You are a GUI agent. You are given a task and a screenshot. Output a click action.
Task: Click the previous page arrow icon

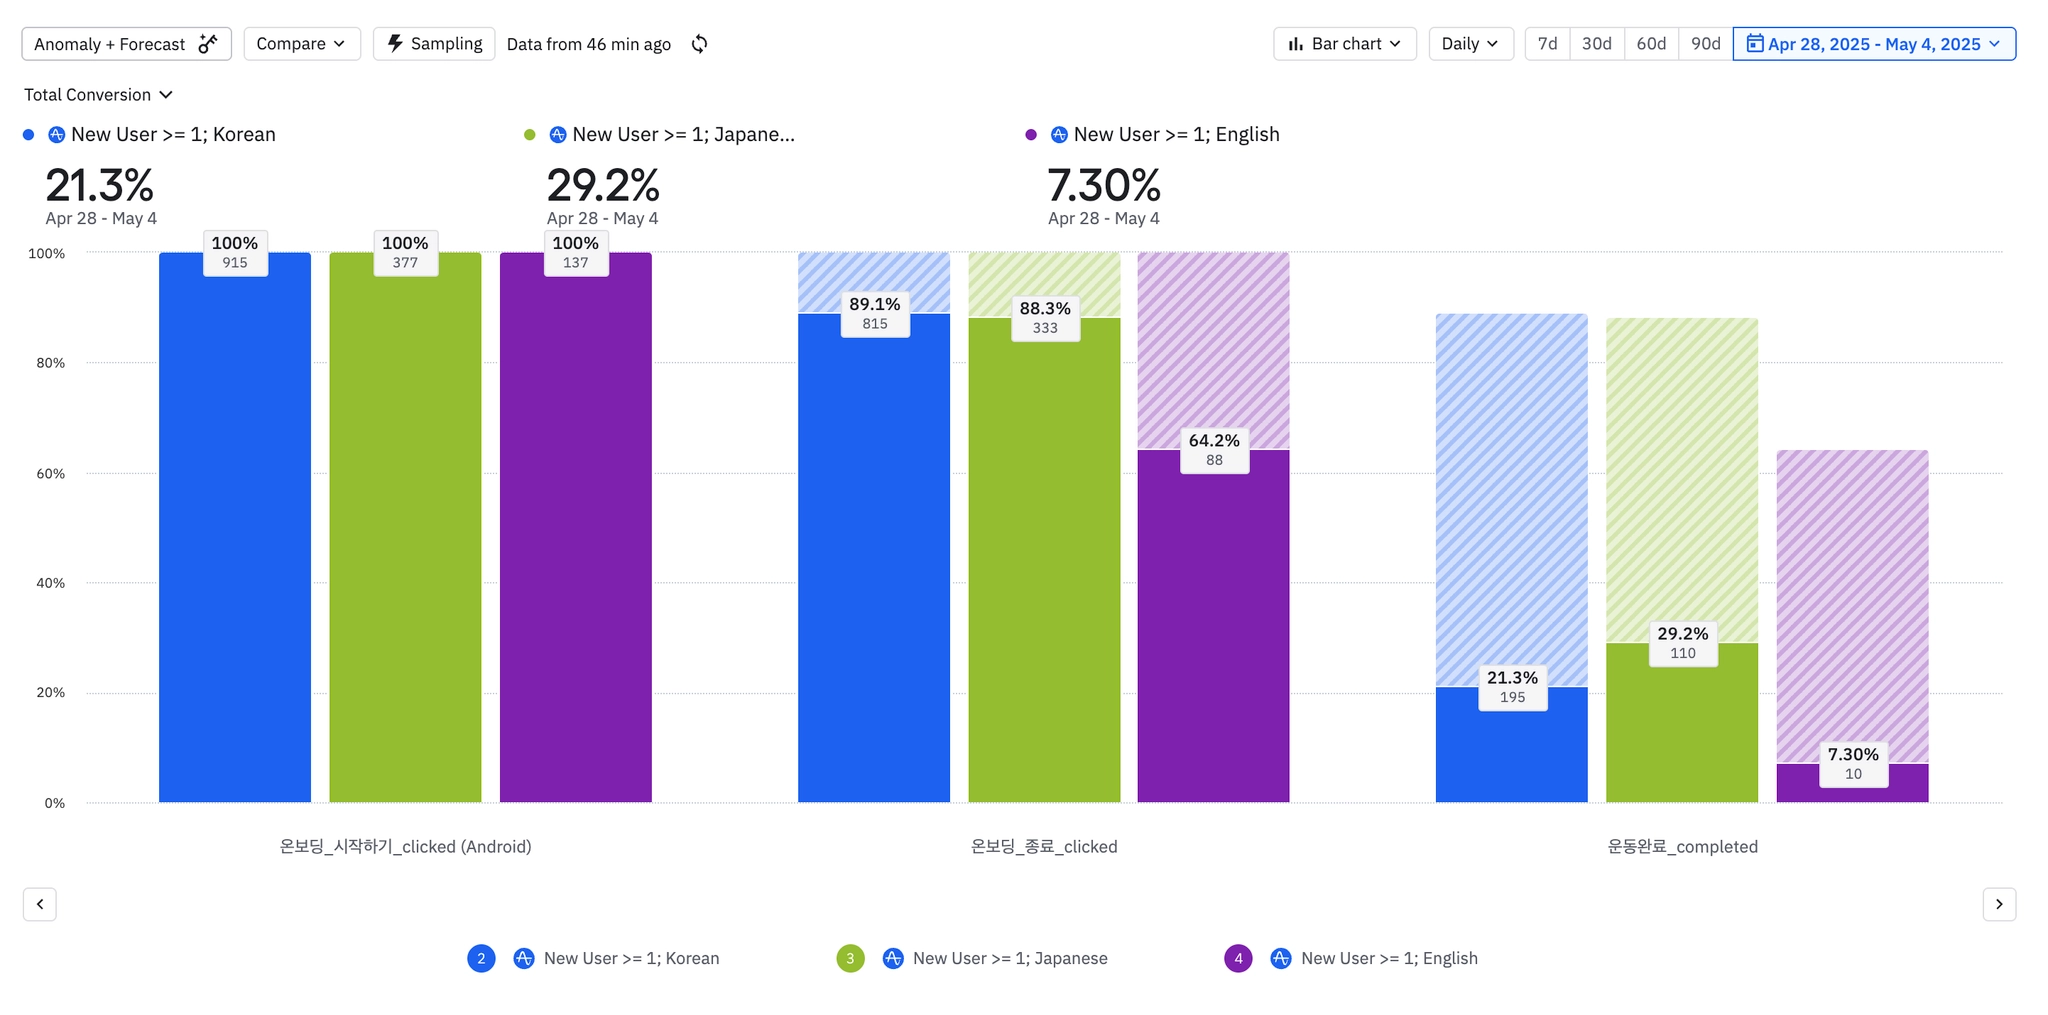(x=40, y=904)
